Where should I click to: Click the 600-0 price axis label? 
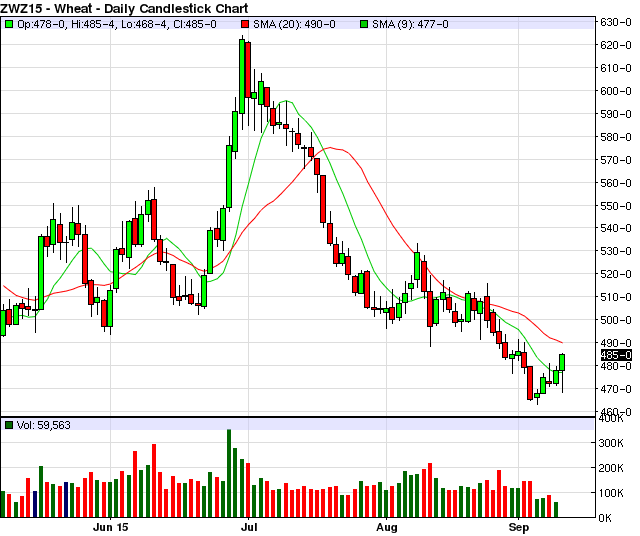(616, 91)
